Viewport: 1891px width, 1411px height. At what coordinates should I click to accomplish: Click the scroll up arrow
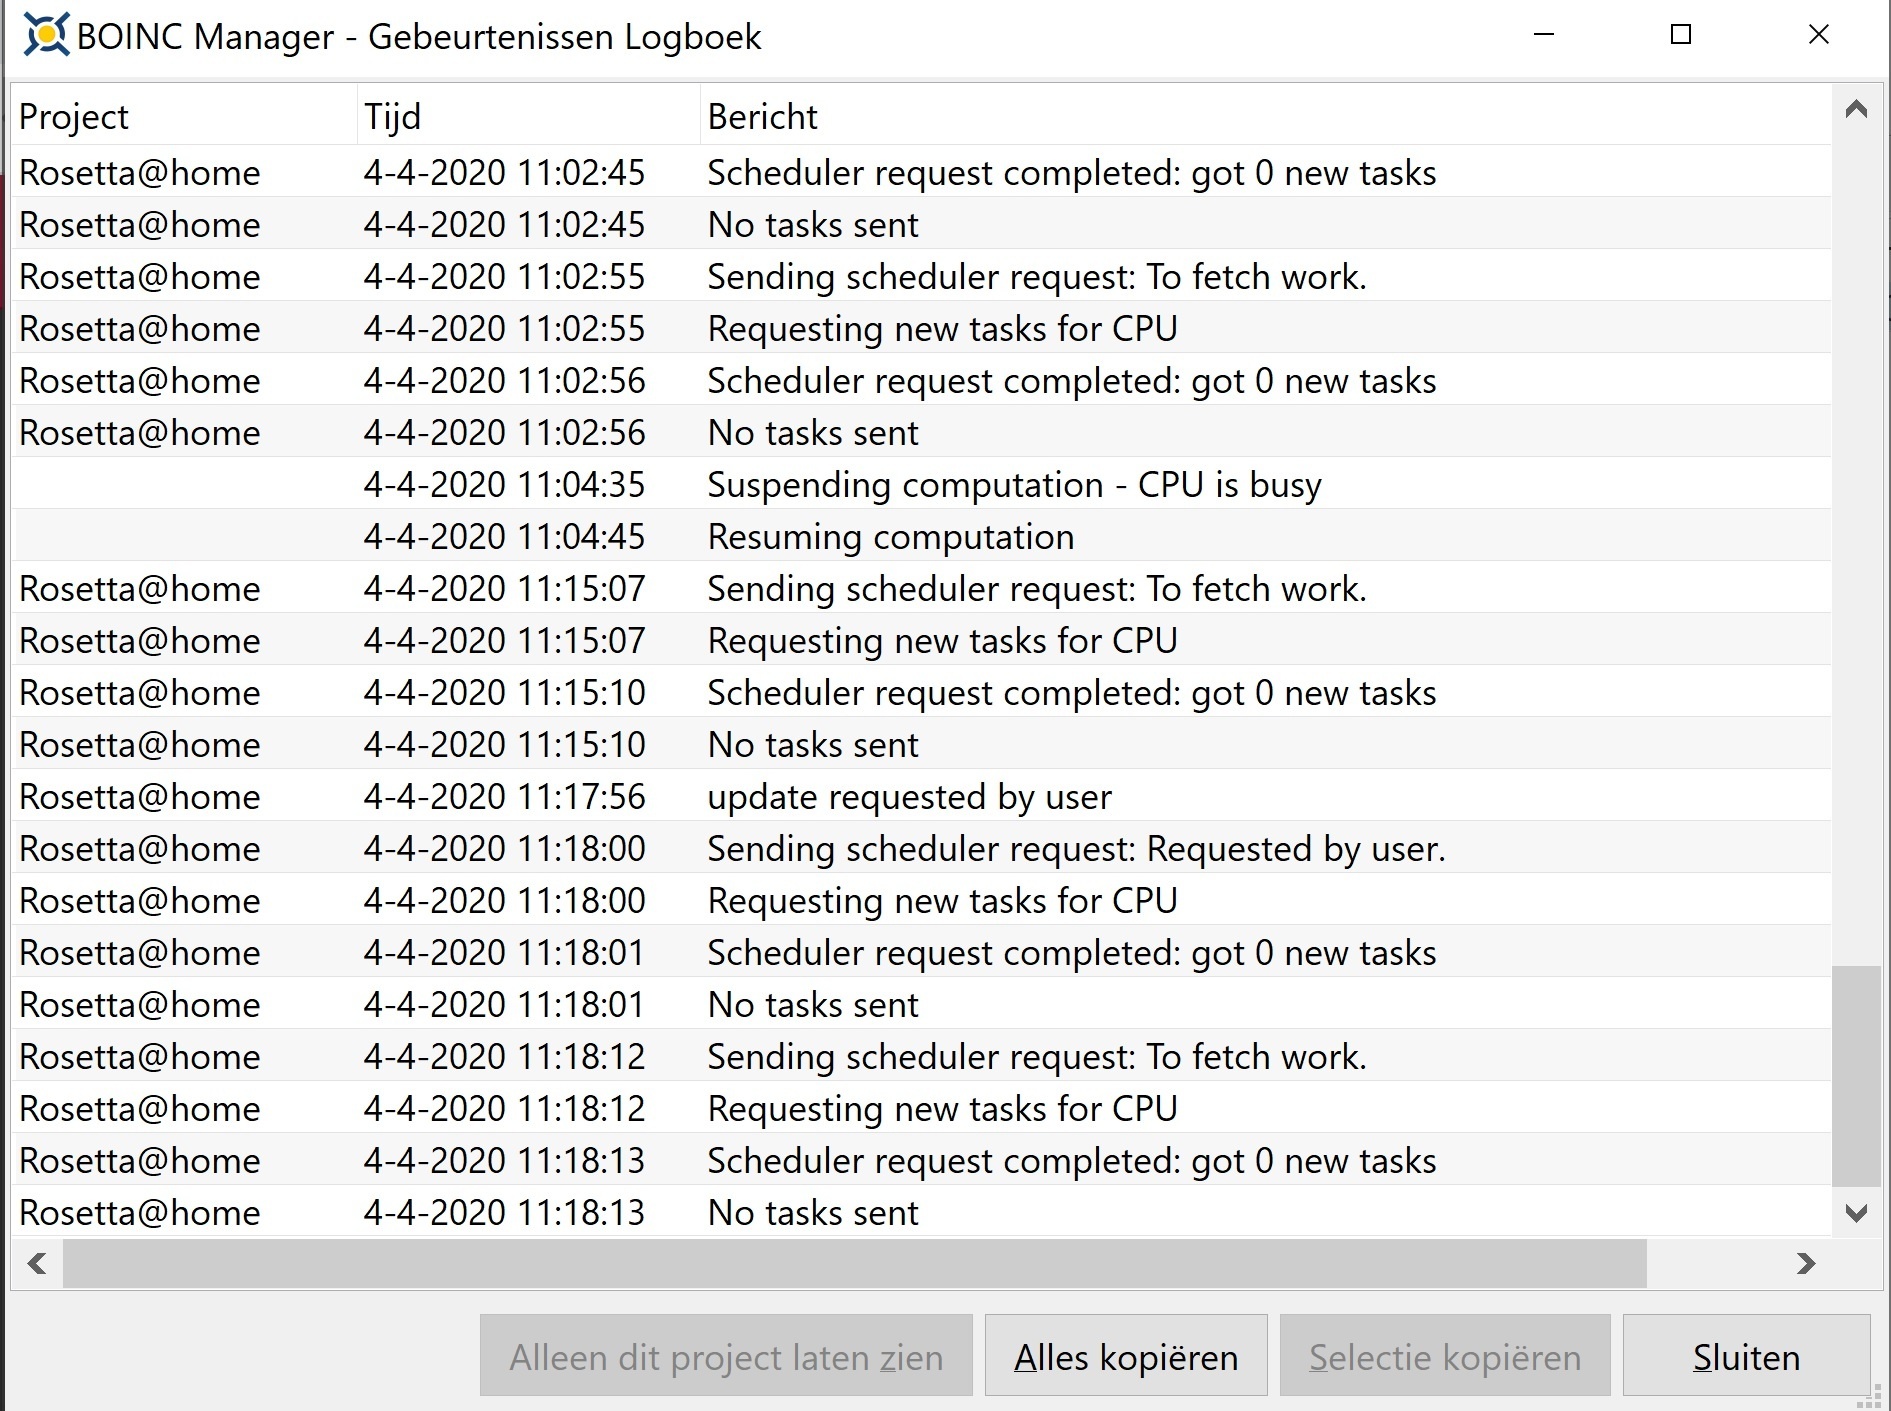click(1856, 110)
